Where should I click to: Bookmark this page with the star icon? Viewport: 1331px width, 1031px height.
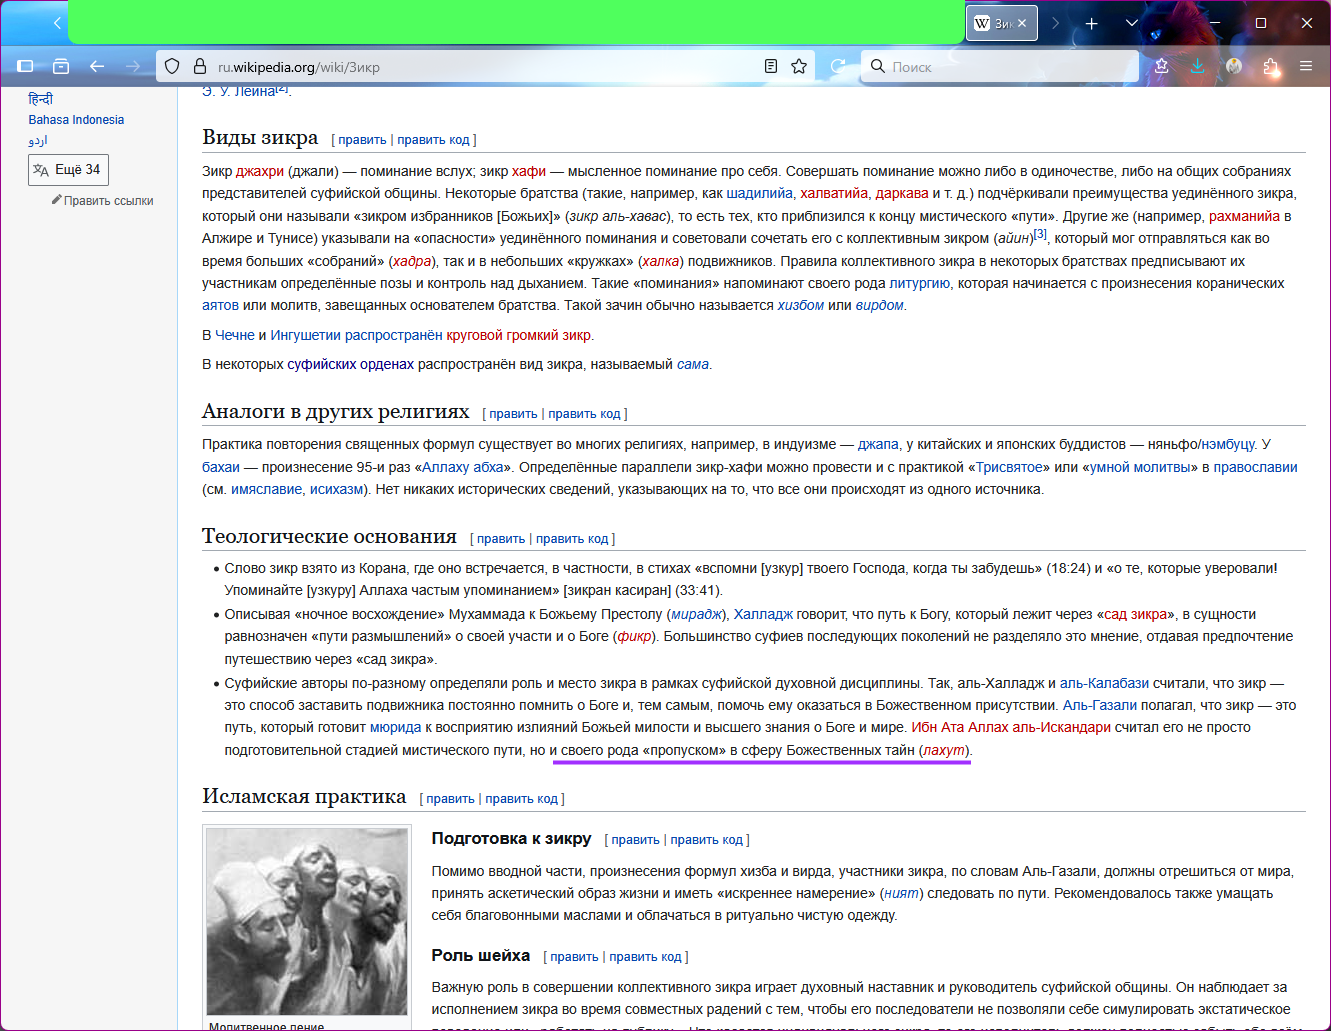click(x=799, y=66)
